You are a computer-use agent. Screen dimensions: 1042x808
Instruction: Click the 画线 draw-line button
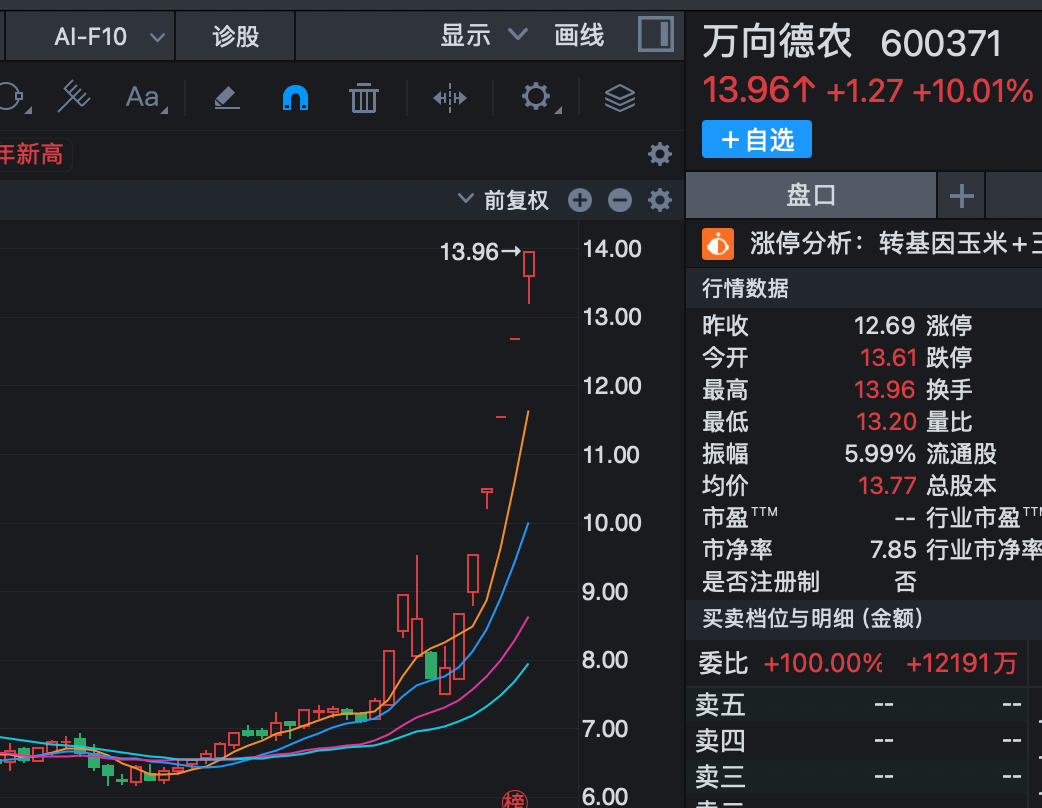pos(579,35)
